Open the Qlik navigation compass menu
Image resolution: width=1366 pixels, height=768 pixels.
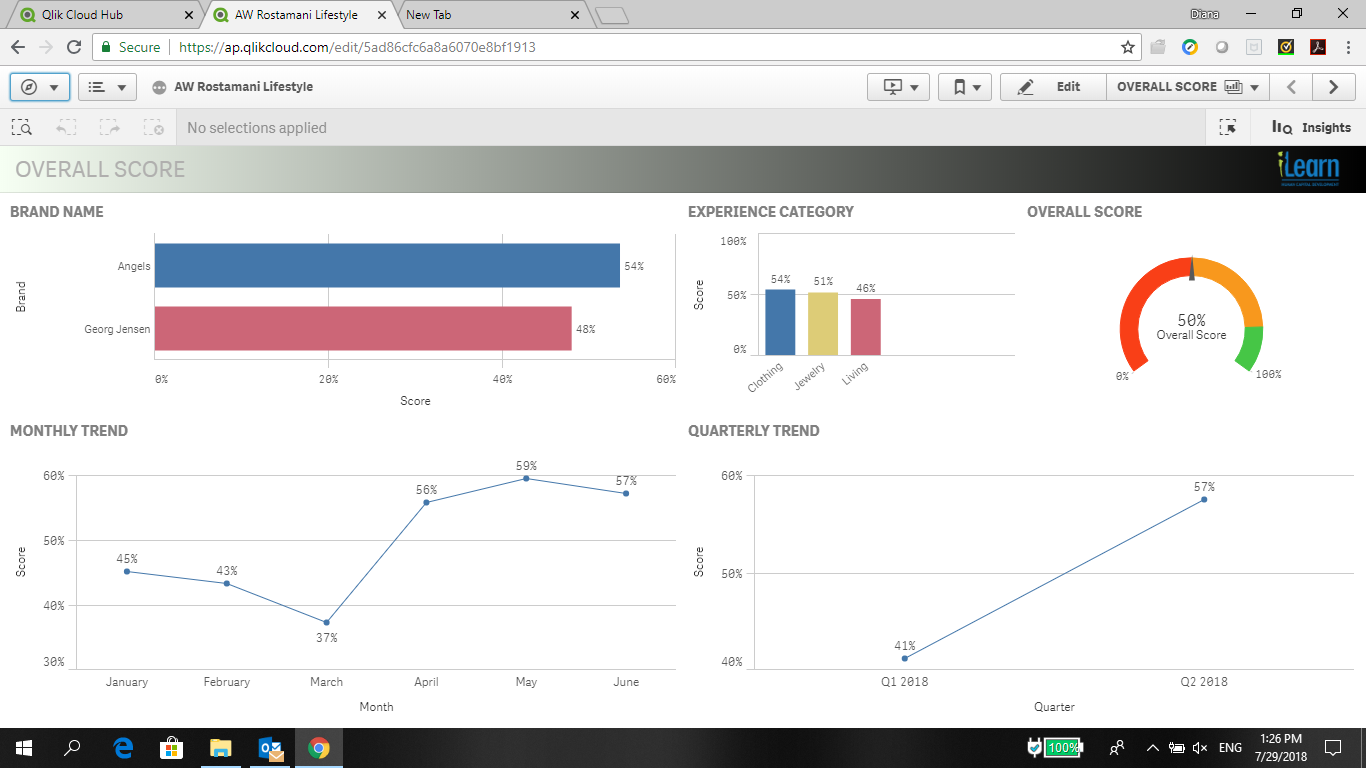pos(39,87)
